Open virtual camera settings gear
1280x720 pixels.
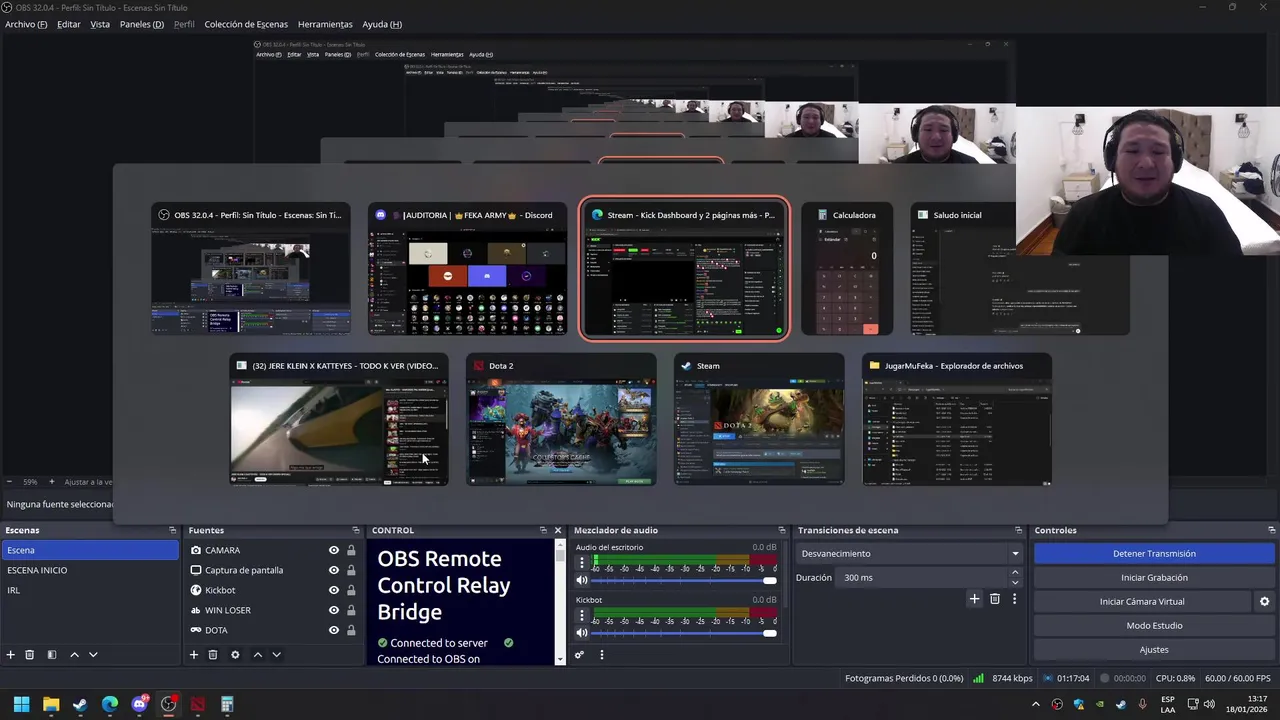click(1264, 601)
